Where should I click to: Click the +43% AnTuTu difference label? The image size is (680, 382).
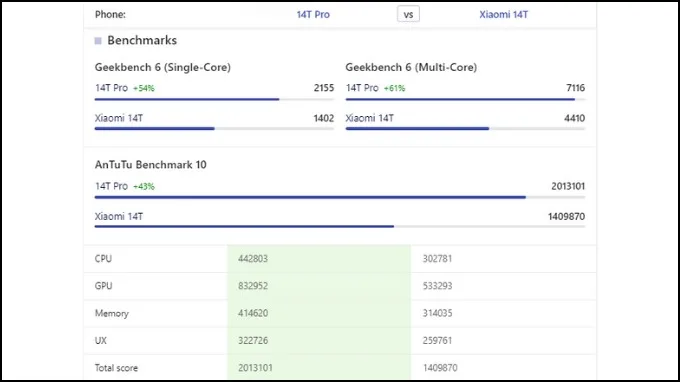[144, 186]
